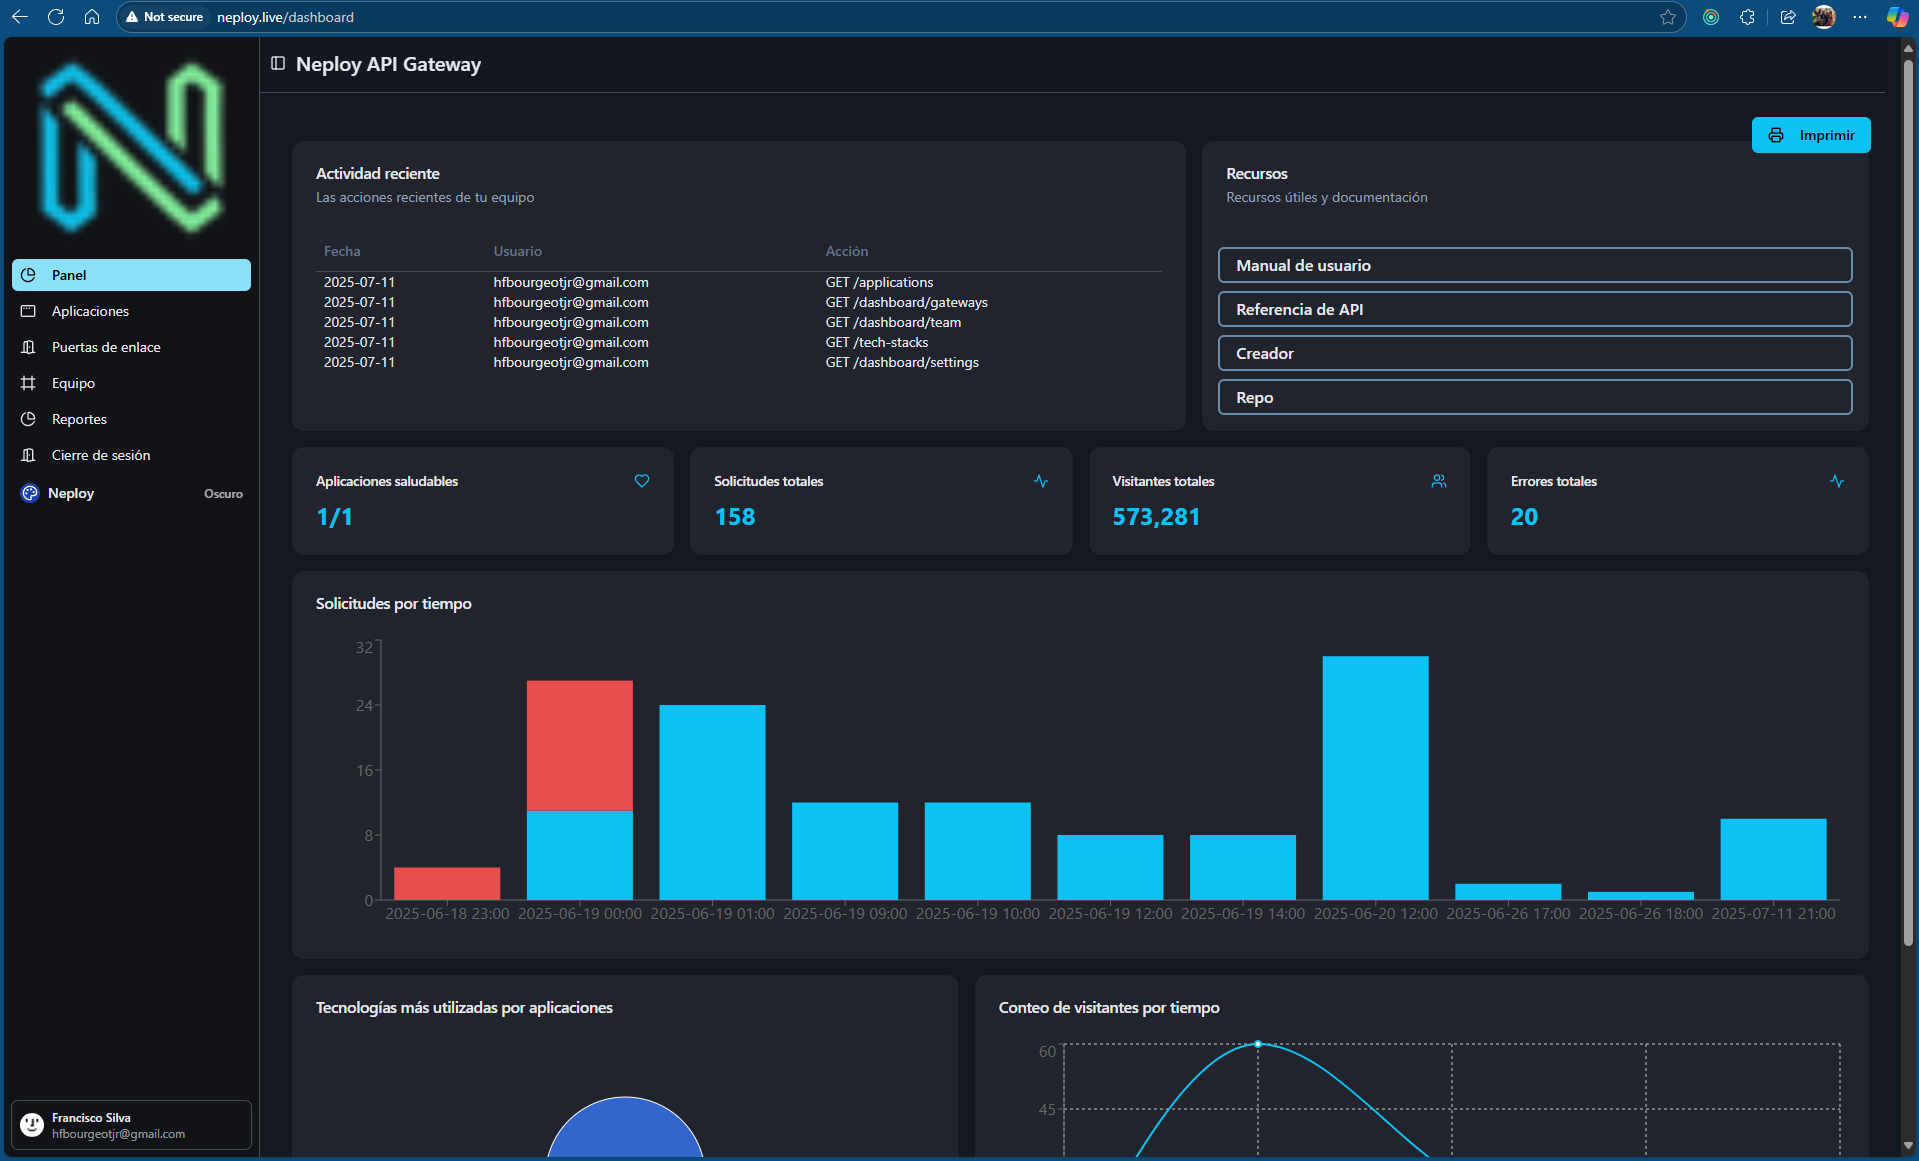Image resolution: width=1919 pixels, height=1161 pixels.
Task: Click the GET /dashboard/team action
Action: click(x=893, y=322)
